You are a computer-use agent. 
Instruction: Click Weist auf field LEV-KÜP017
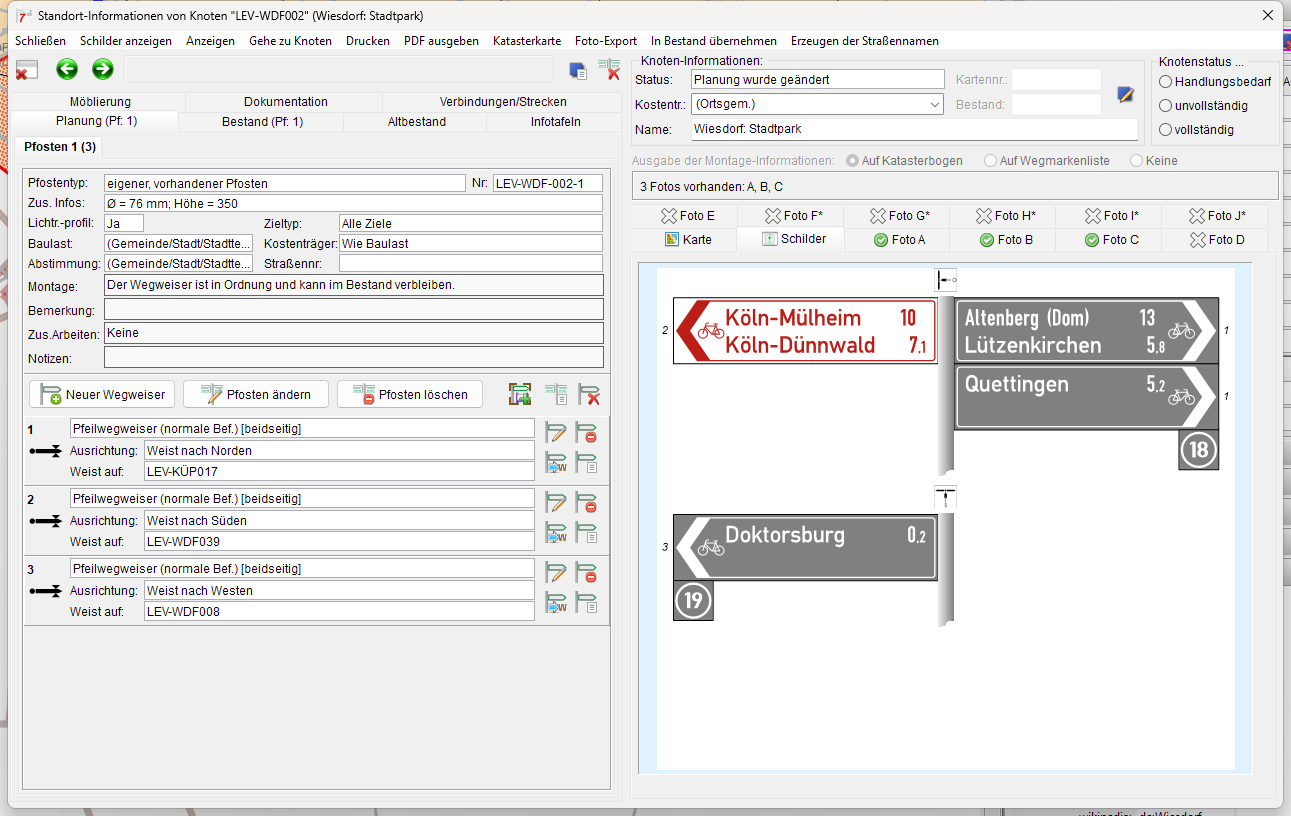(x=340, y=471)
